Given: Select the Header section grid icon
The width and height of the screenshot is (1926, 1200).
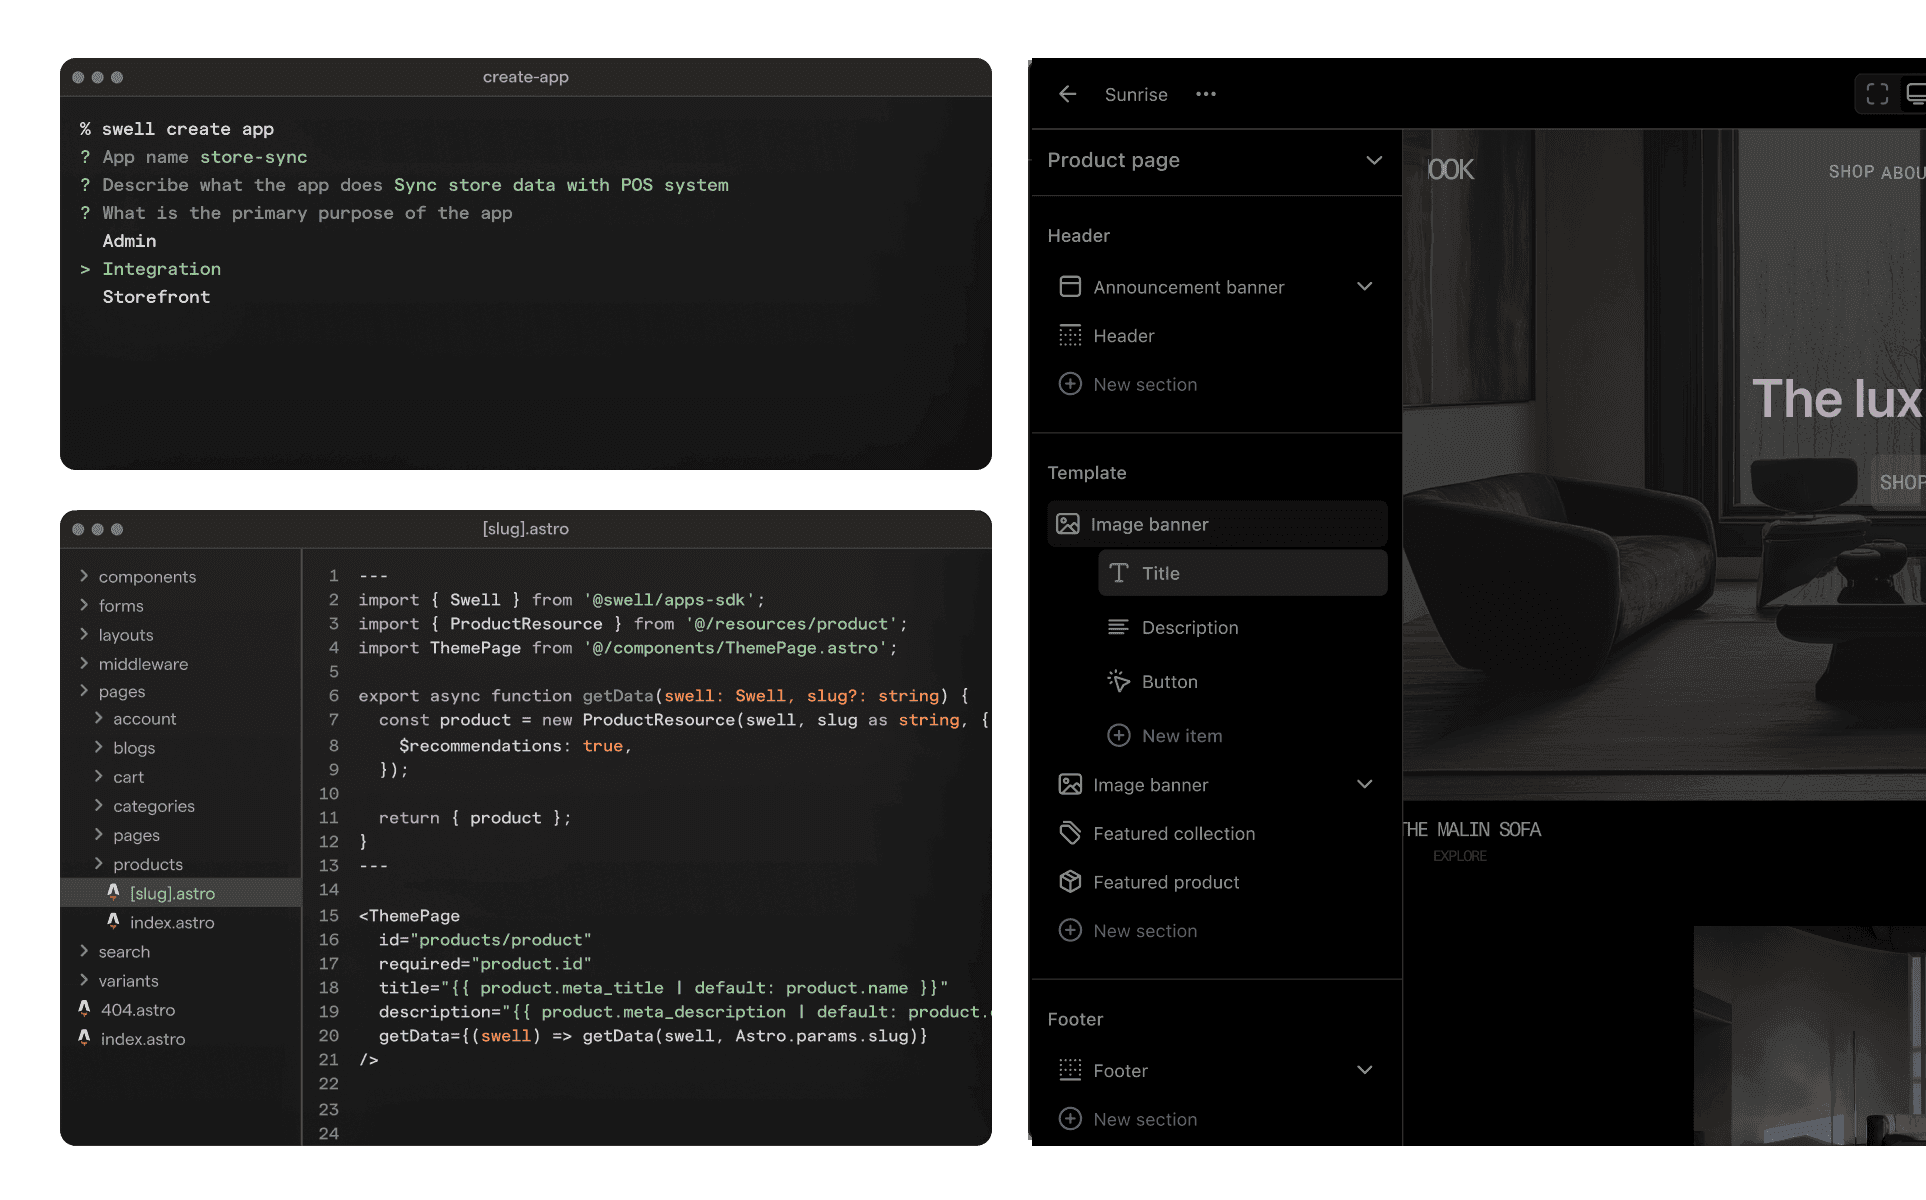Looking at the screenshot, I should [1070, 336].
